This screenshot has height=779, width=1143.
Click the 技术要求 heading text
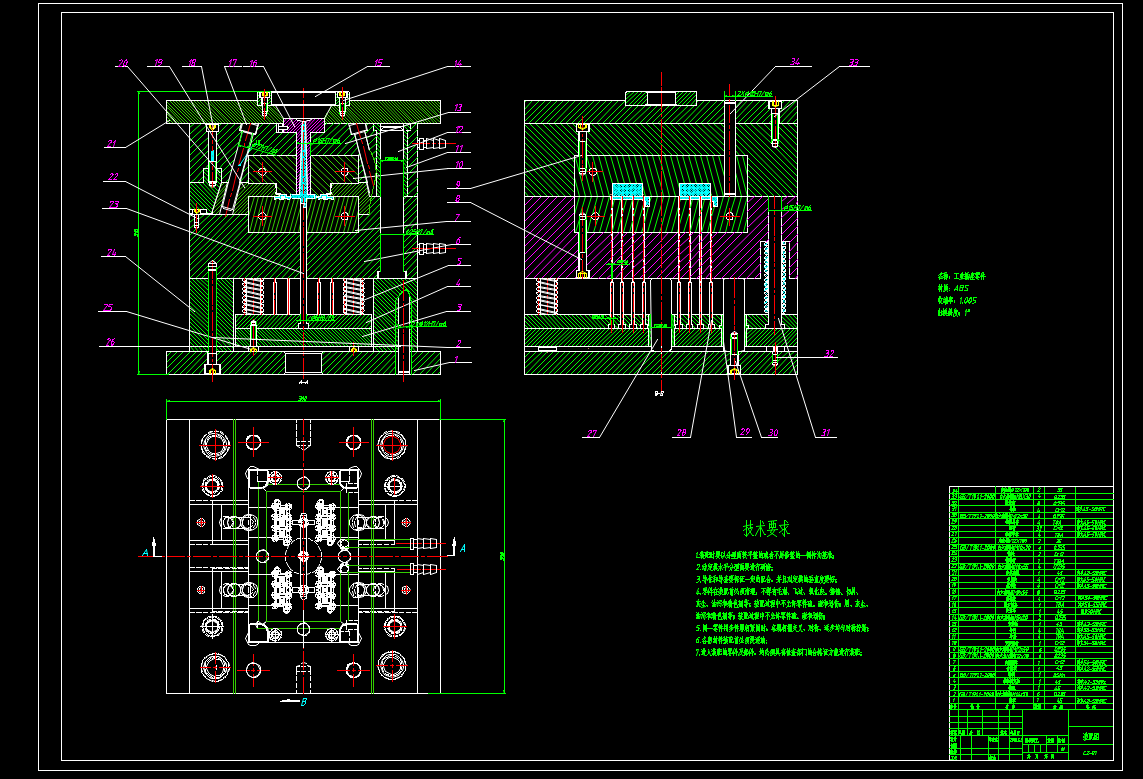(767, 528)
